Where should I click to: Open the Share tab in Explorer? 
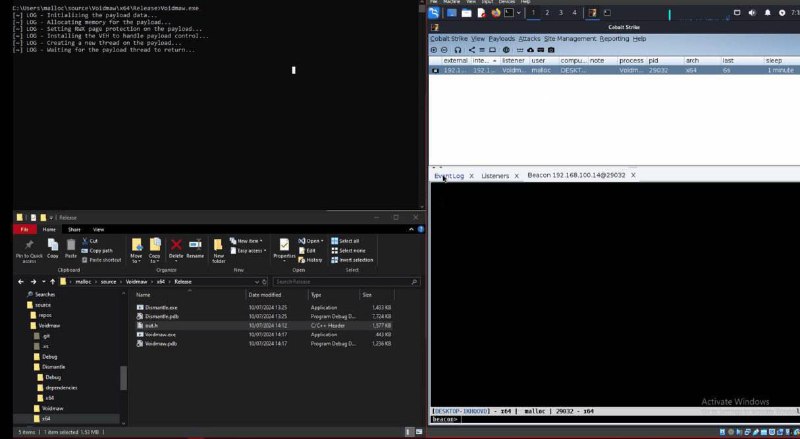(74, 230)
